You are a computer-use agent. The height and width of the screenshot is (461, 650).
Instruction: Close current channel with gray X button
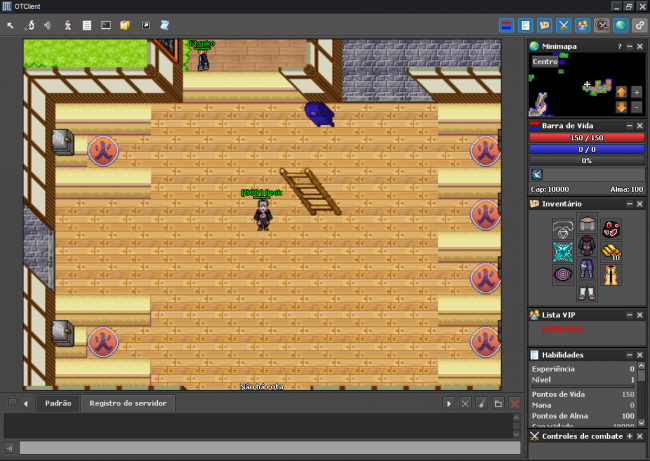click(x=465, y=403)
